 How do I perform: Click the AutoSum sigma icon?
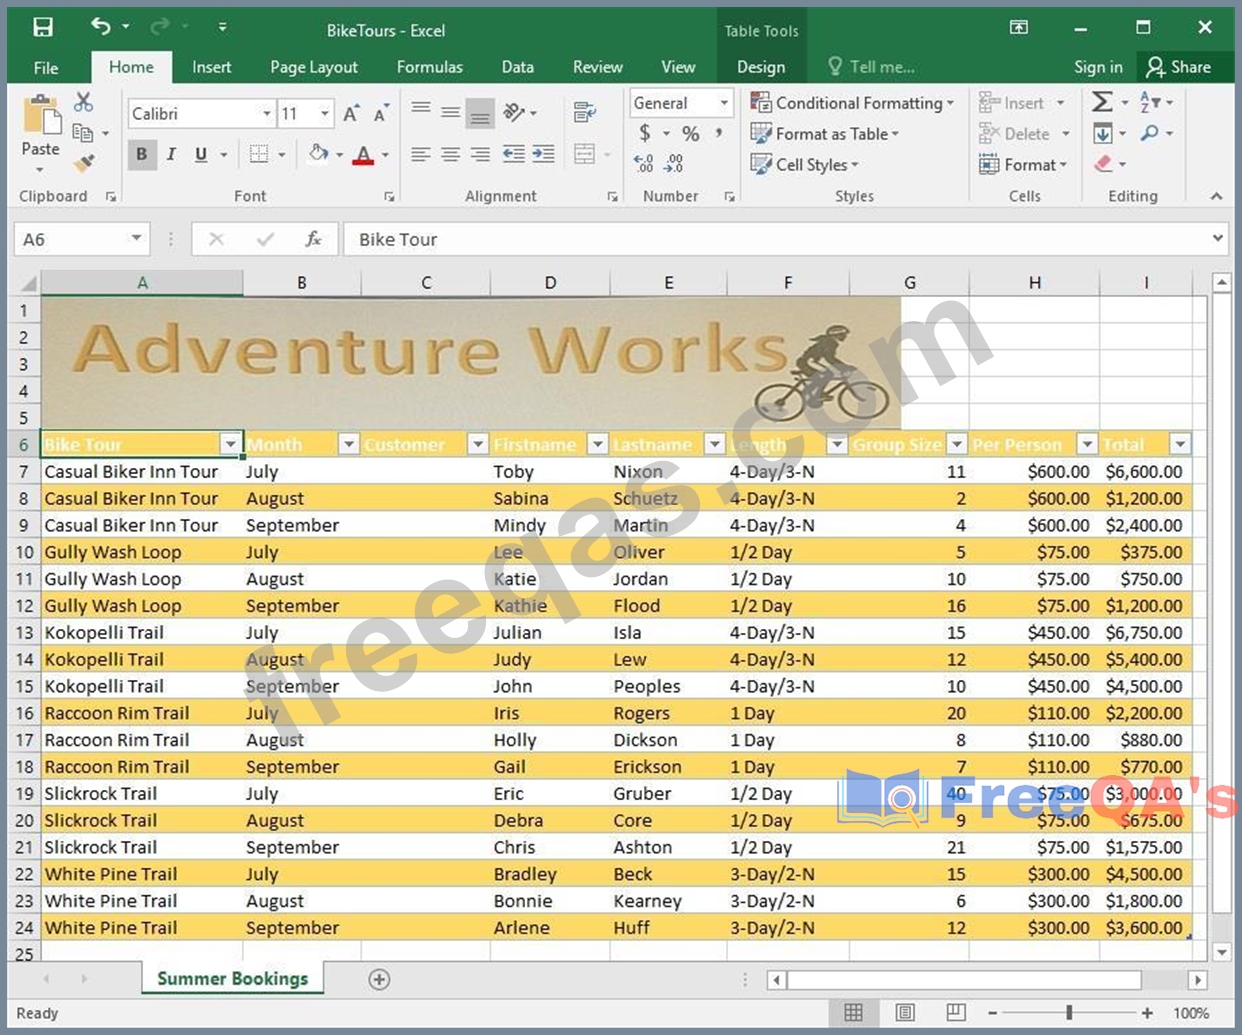coord(1102,102)
